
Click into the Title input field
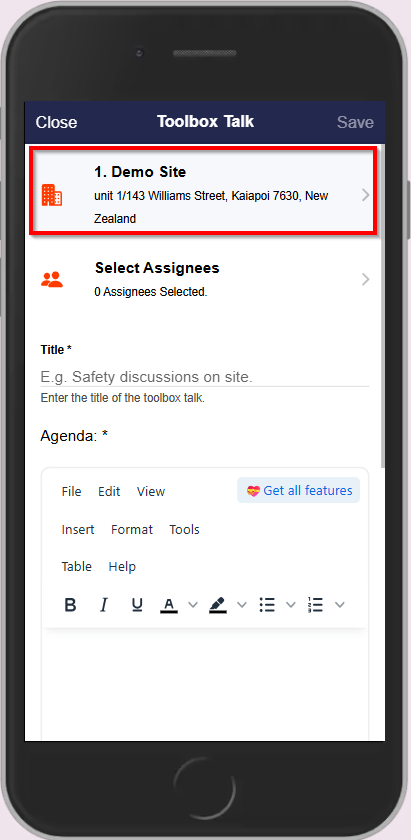click(205, 377)
